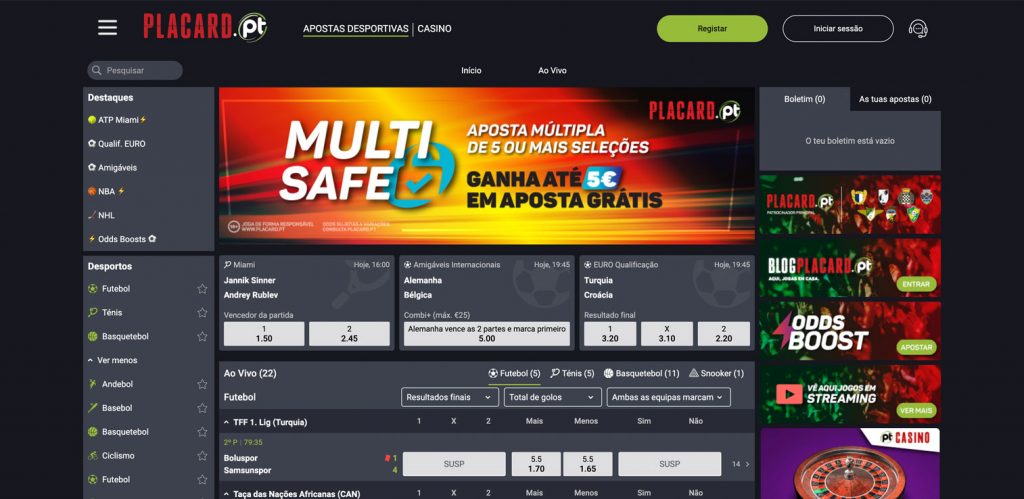Image resolution: width=1024 pixels, height=499 pixels.
Task: Click the Placard.pt logo
Action: pyautogui.click(x=205, y=27)
